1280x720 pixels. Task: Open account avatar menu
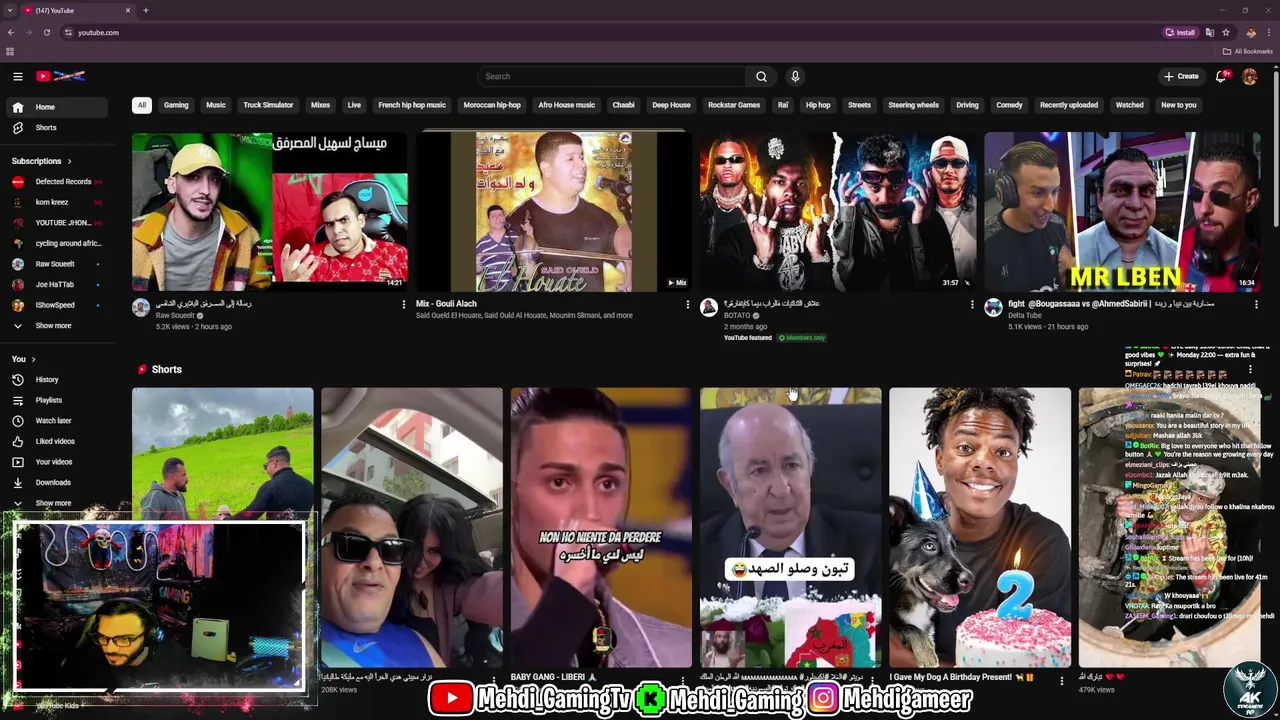[1249, 76]
